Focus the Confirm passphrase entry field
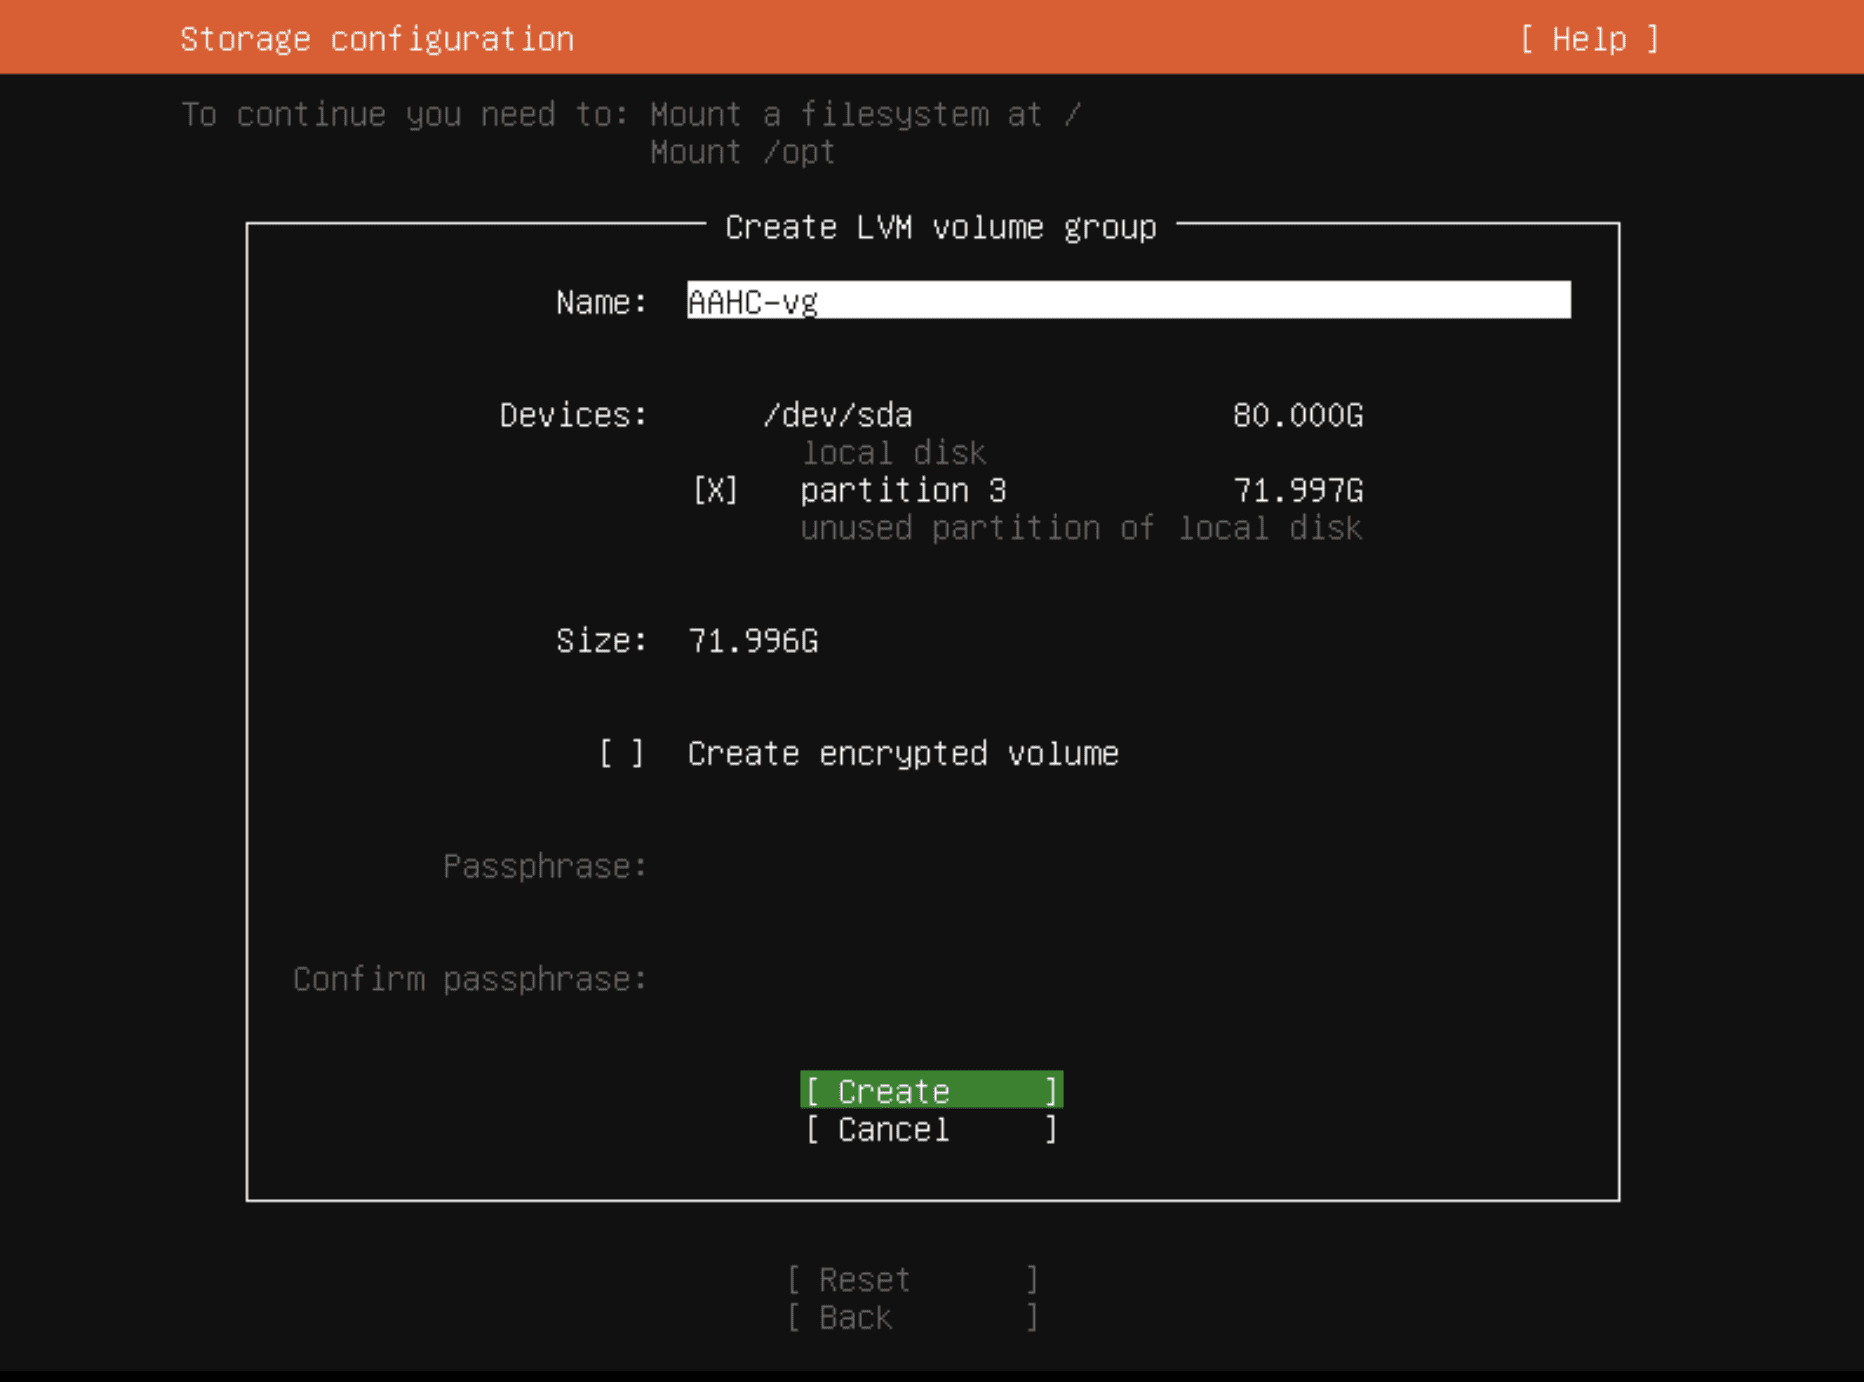Screen dimensions: 1864x1382 [x=1127, y=979]
